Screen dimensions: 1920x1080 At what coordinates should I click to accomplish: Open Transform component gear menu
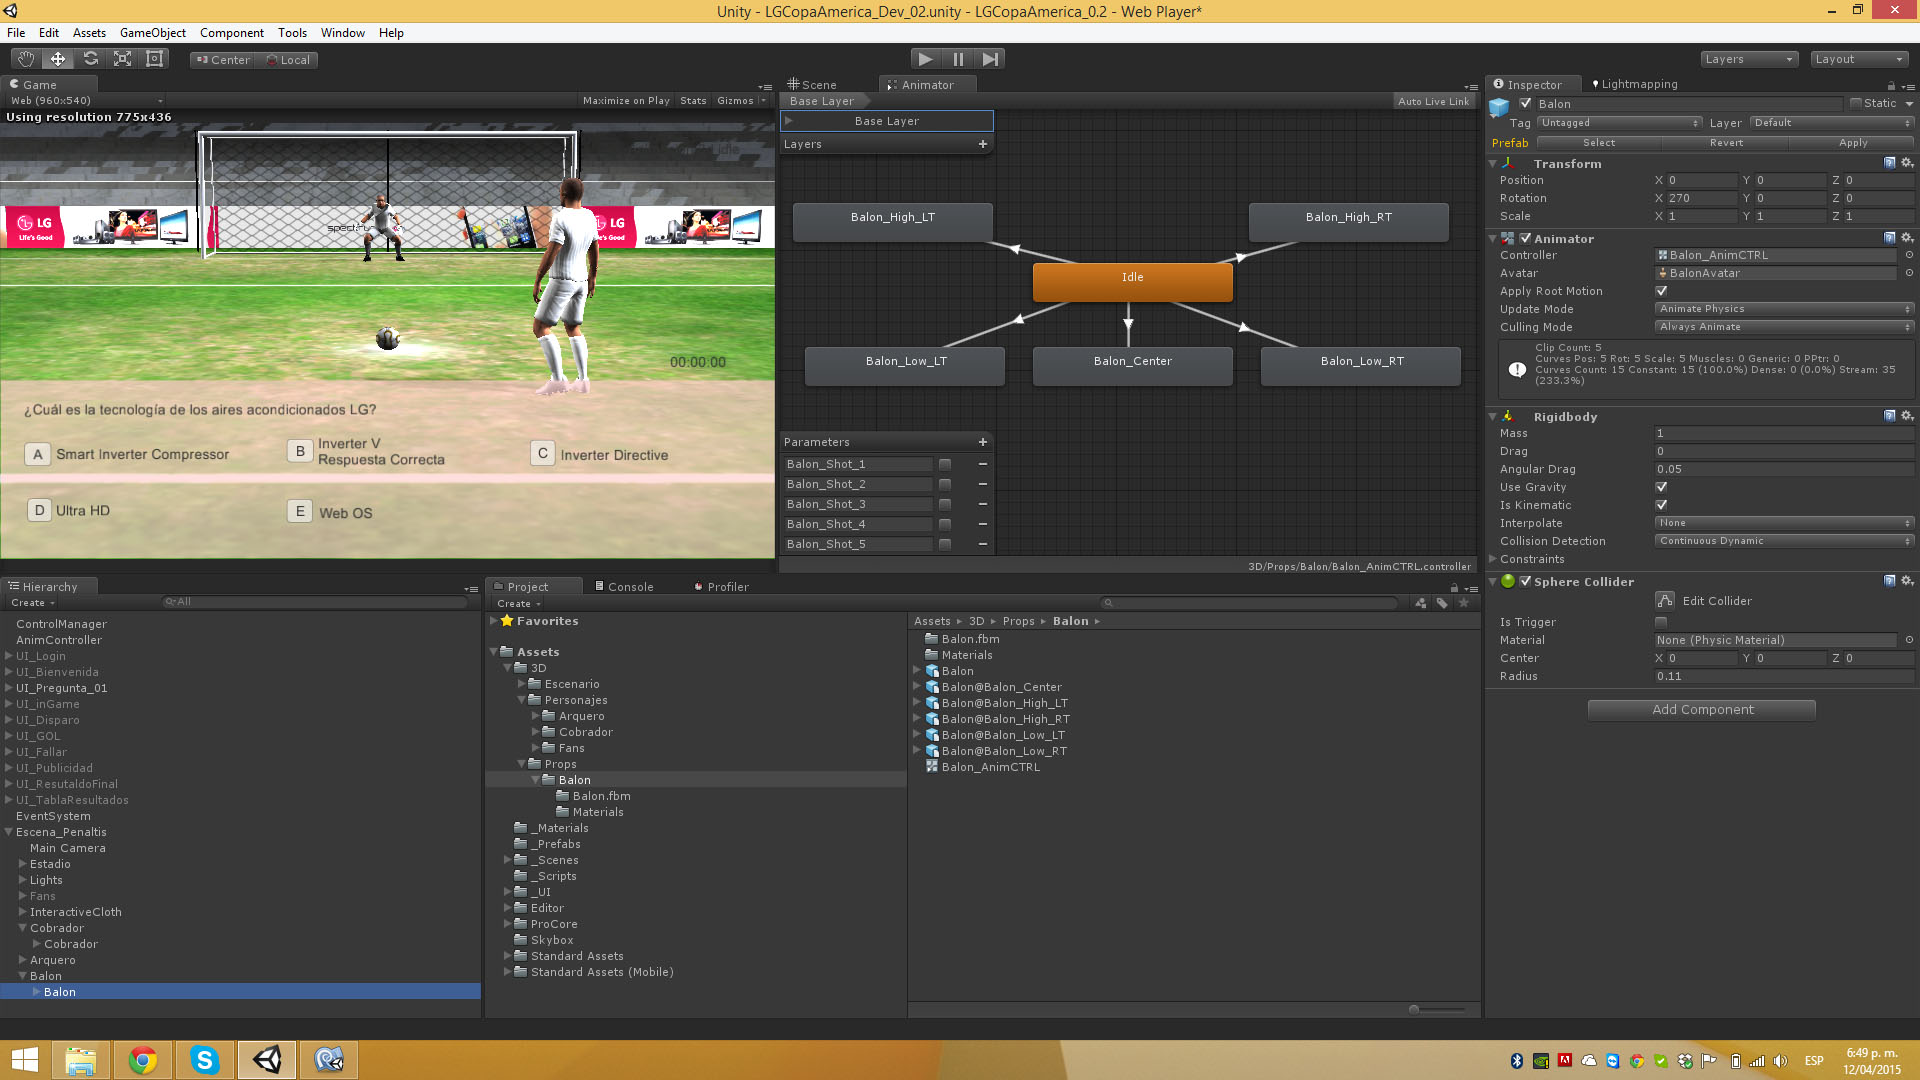(1907, 163)
